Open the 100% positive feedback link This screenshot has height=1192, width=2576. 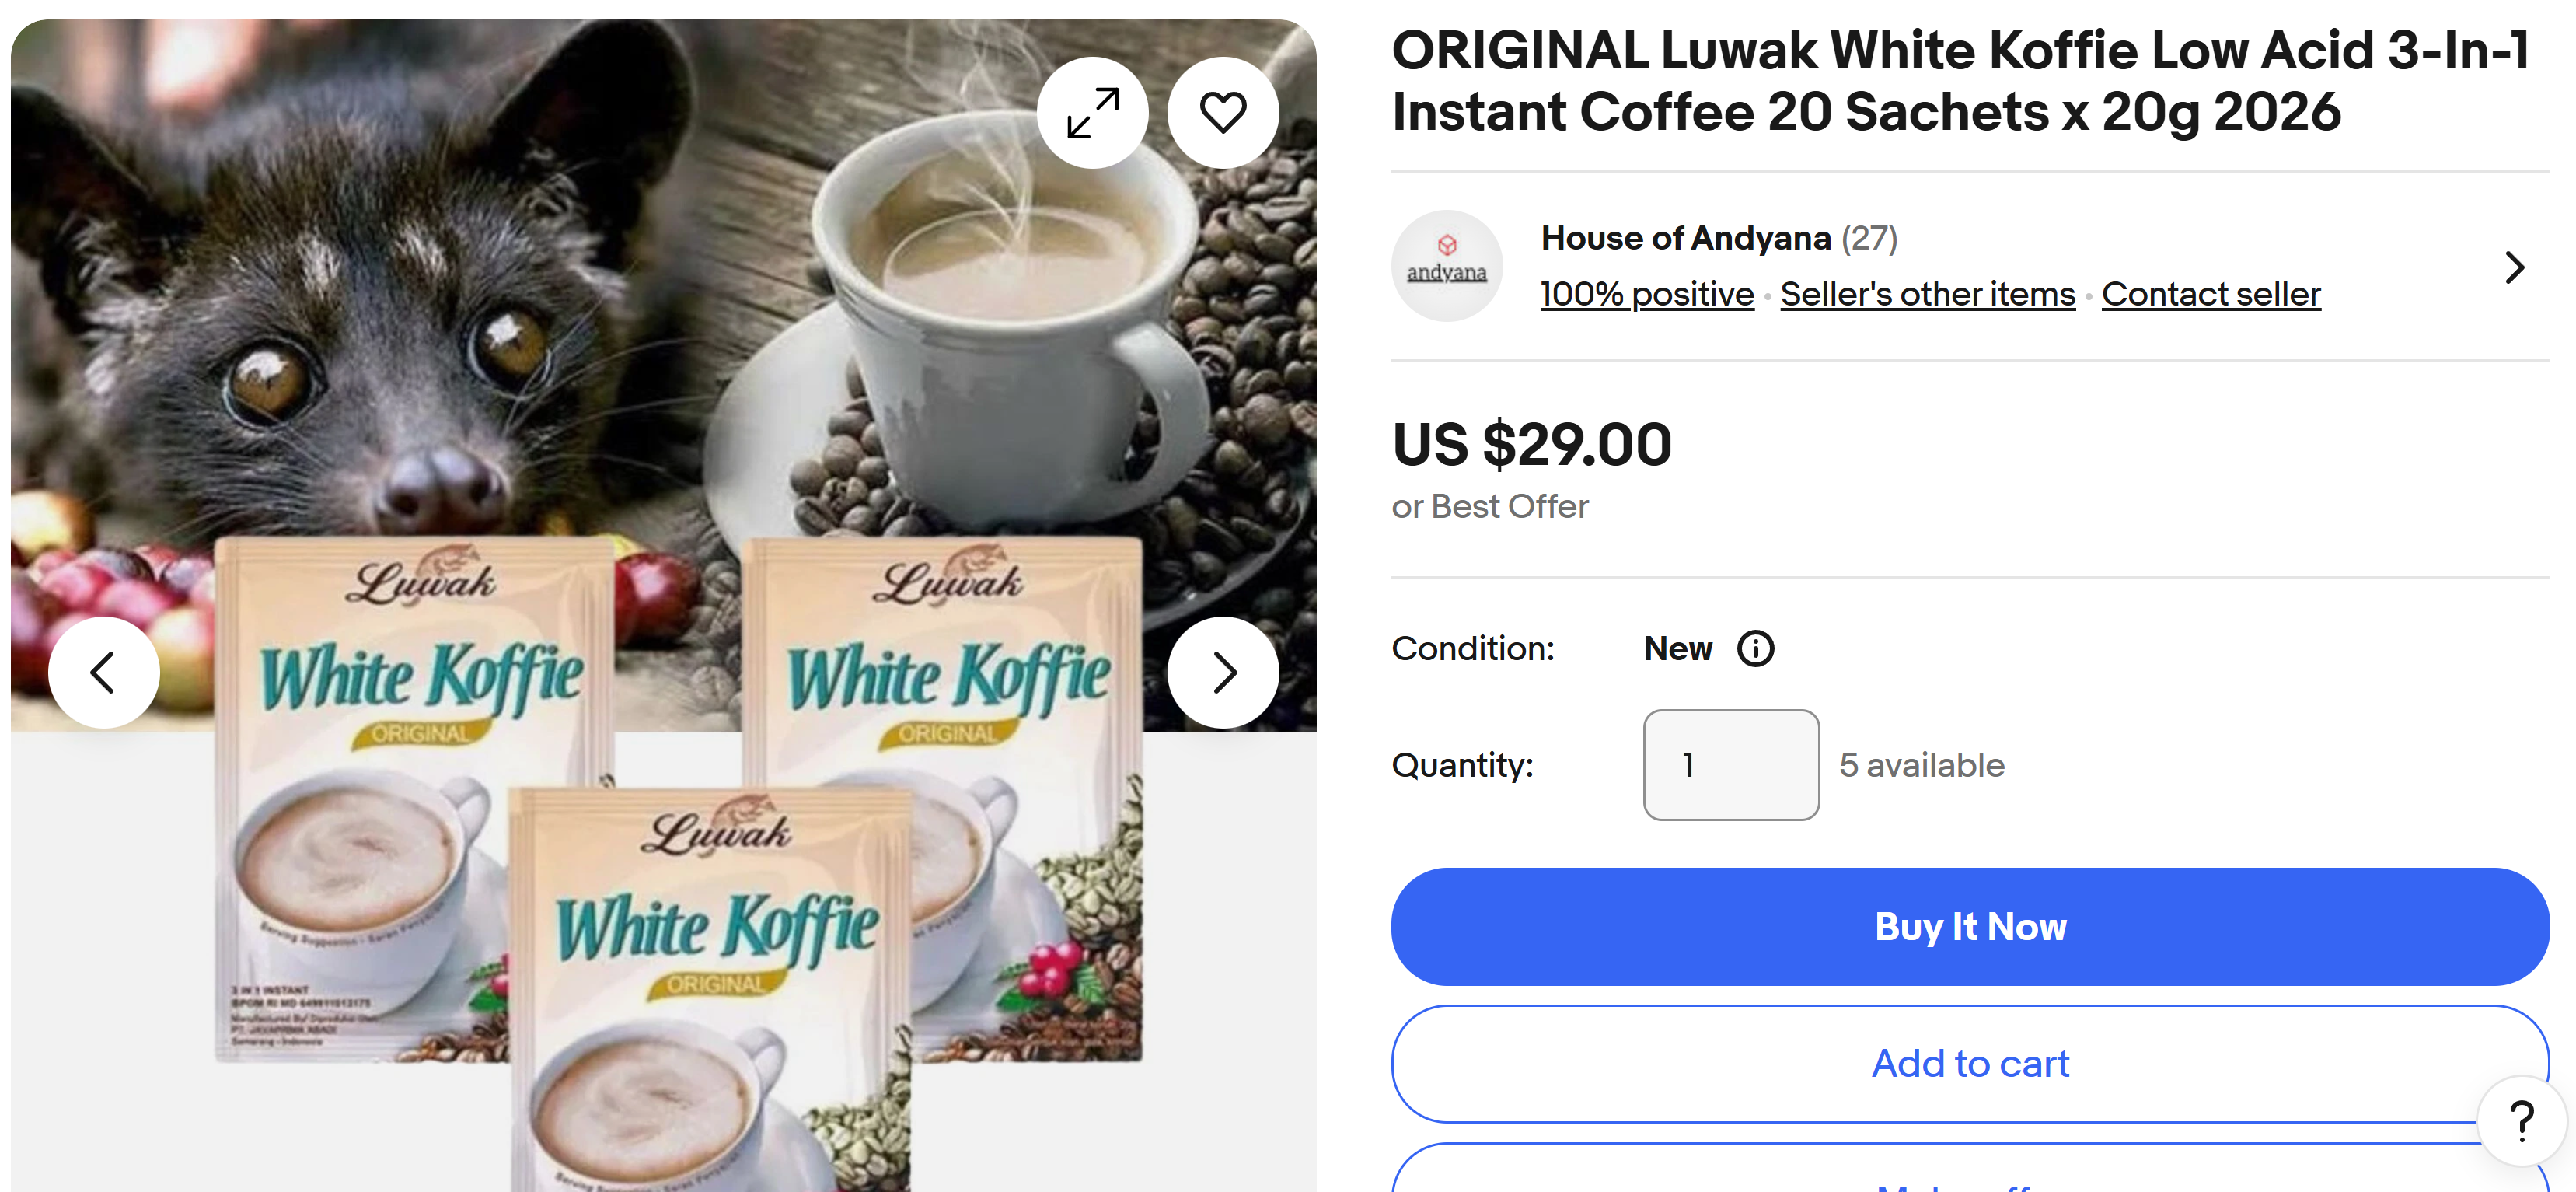tap(1646, 294)
